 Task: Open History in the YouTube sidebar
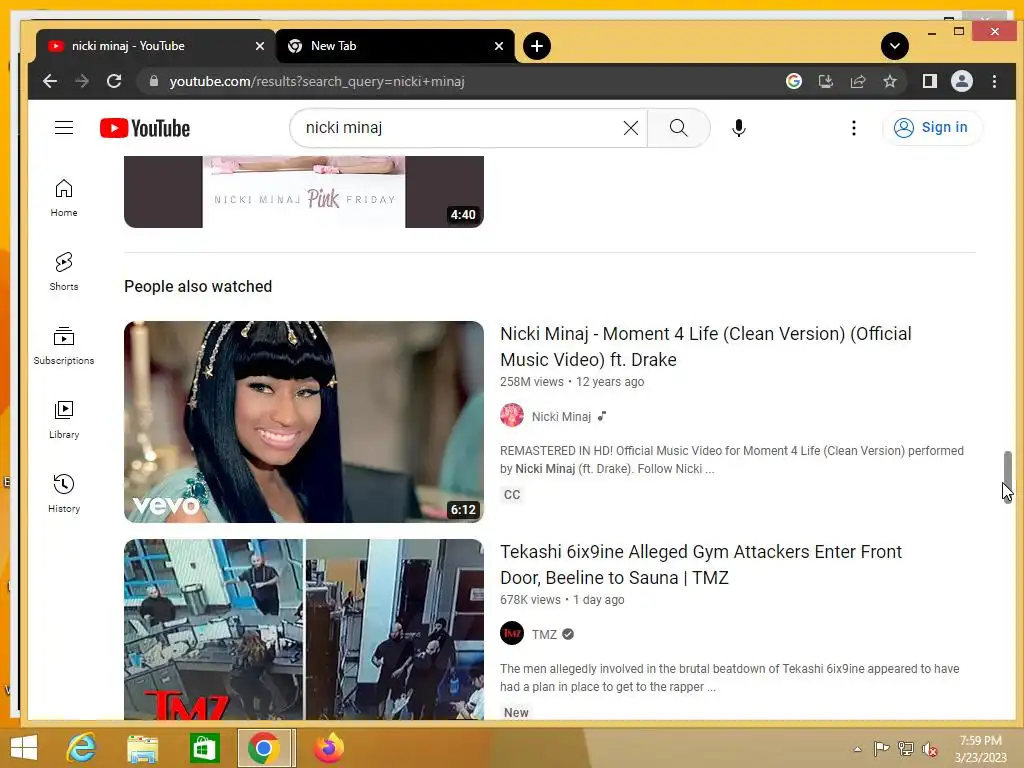tap(64, 493)
